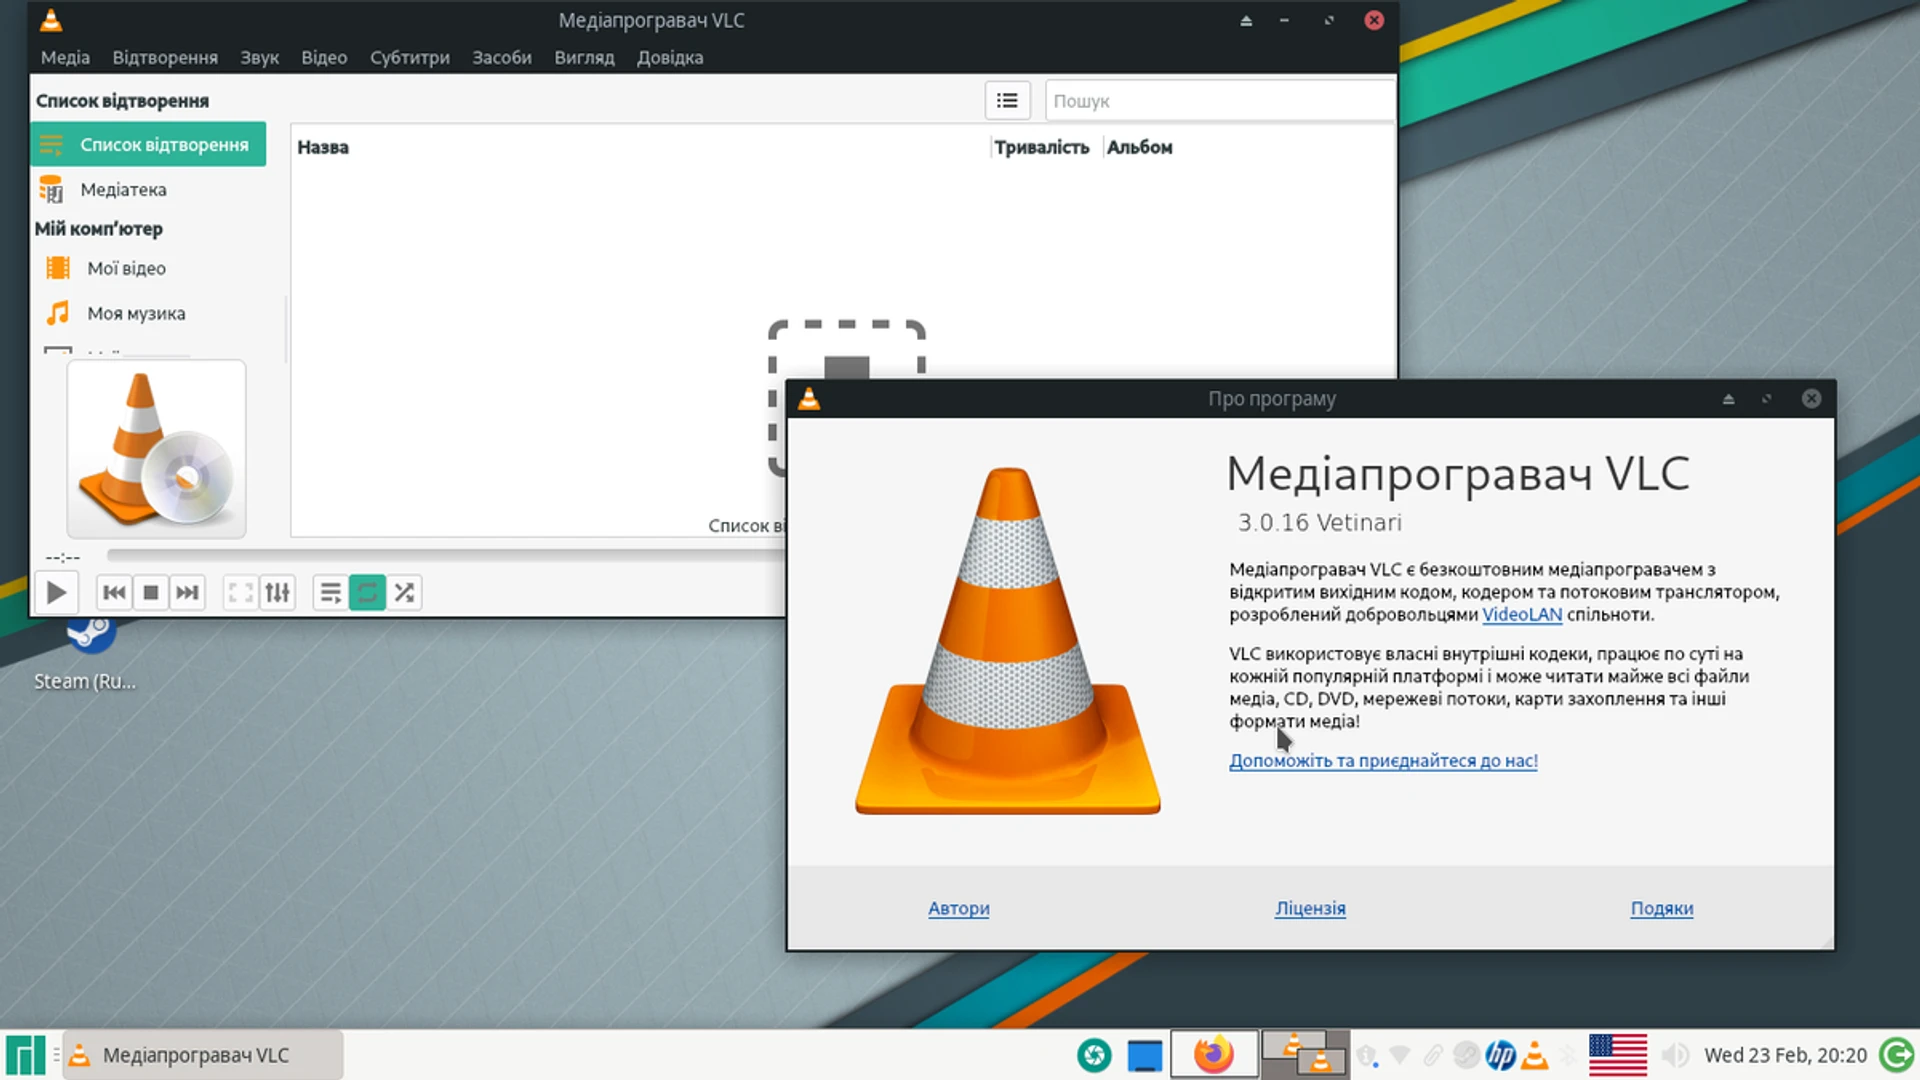Click the Медіатека database icon

51,189
